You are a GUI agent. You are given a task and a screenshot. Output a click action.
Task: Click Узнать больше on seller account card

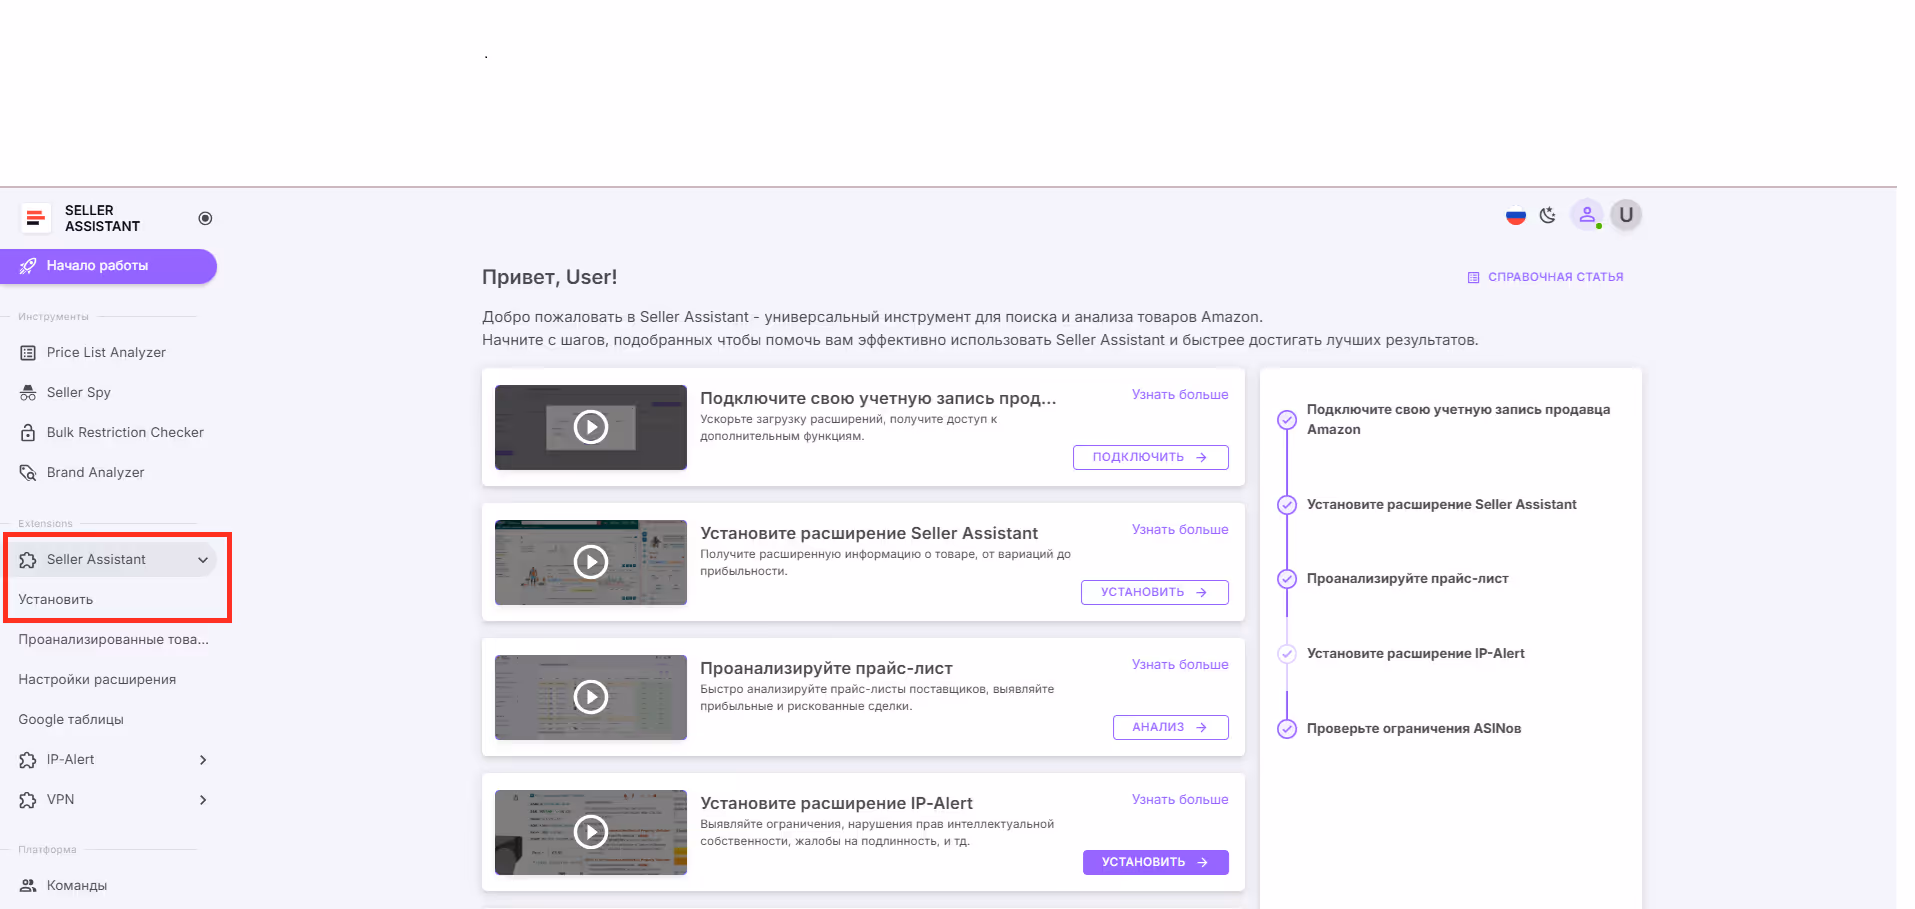click(x=1180, y=395)
